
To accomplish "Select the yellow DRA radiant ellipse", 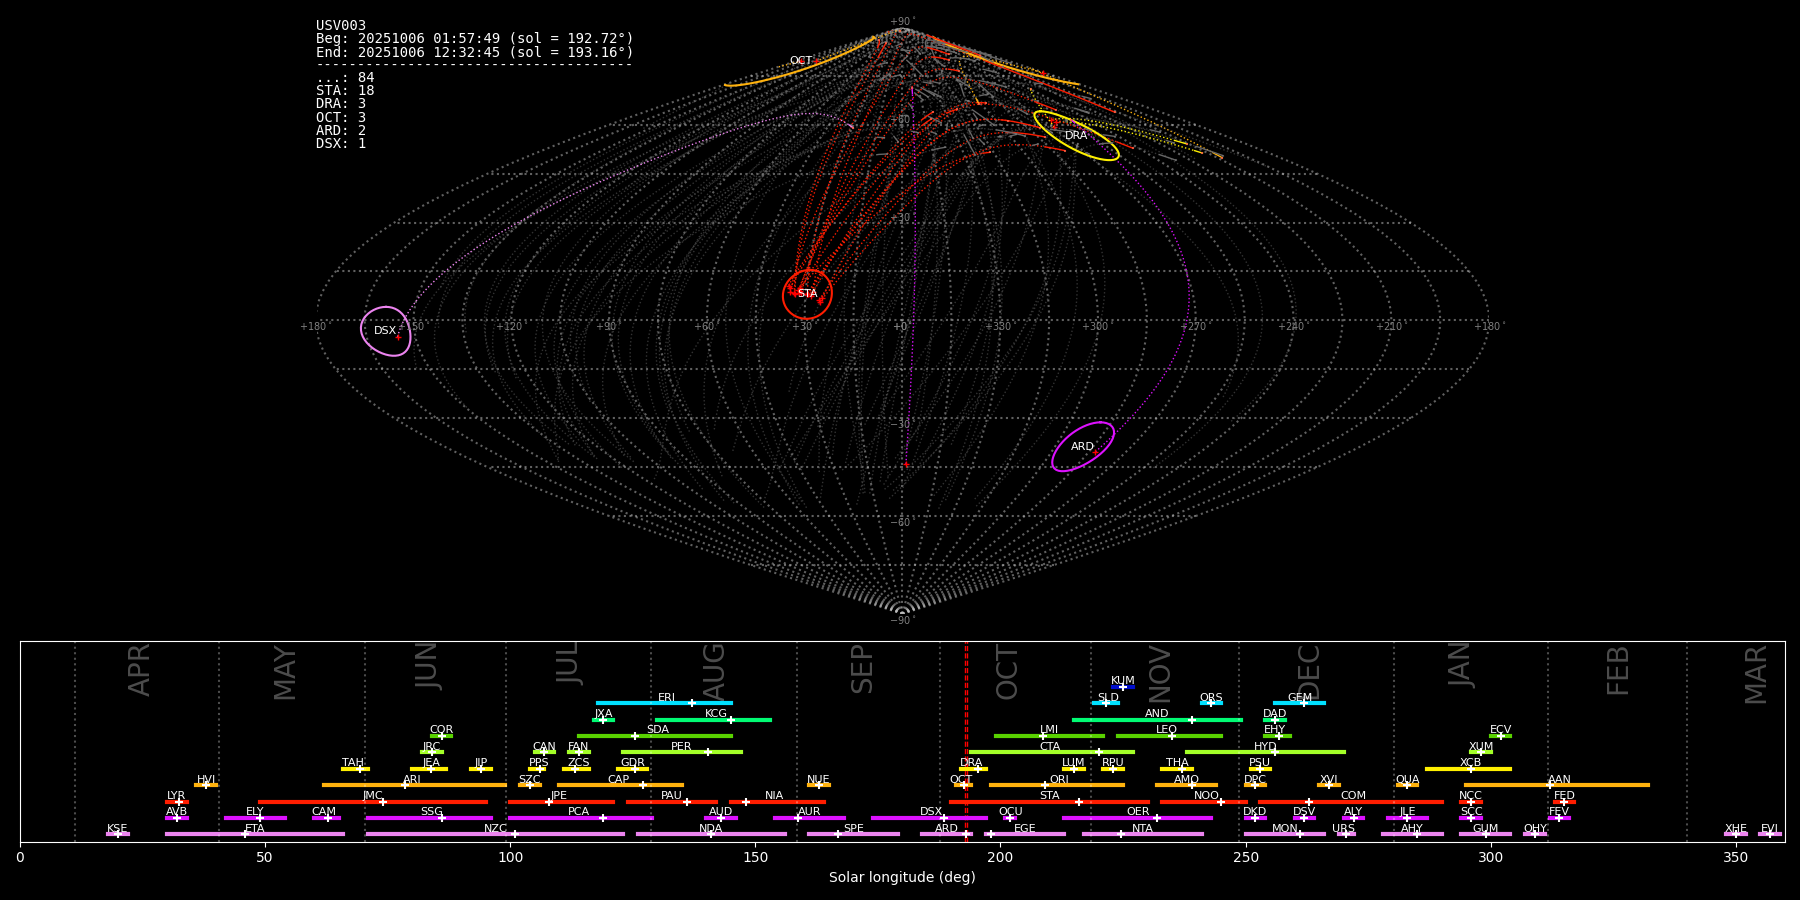I will pos(1076,136).
